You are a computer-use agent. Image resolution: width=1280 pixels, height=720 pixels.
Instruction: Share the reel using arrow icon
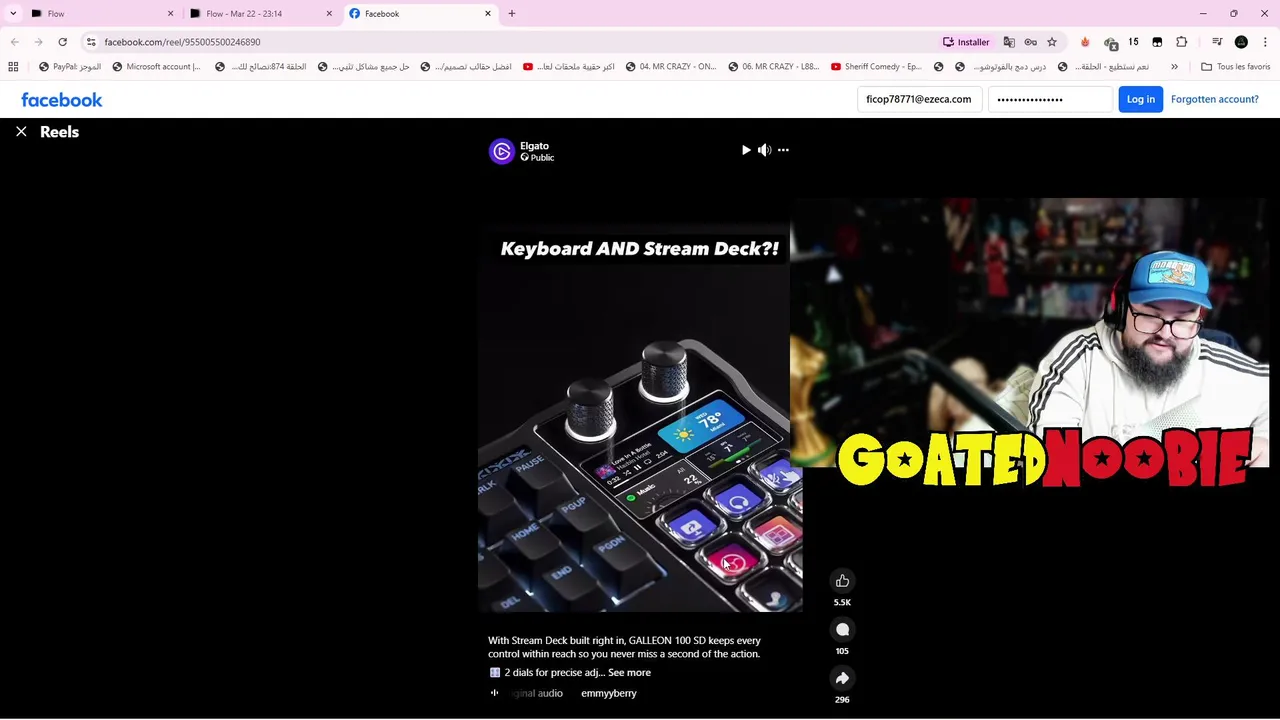click(x=842, y=678)
